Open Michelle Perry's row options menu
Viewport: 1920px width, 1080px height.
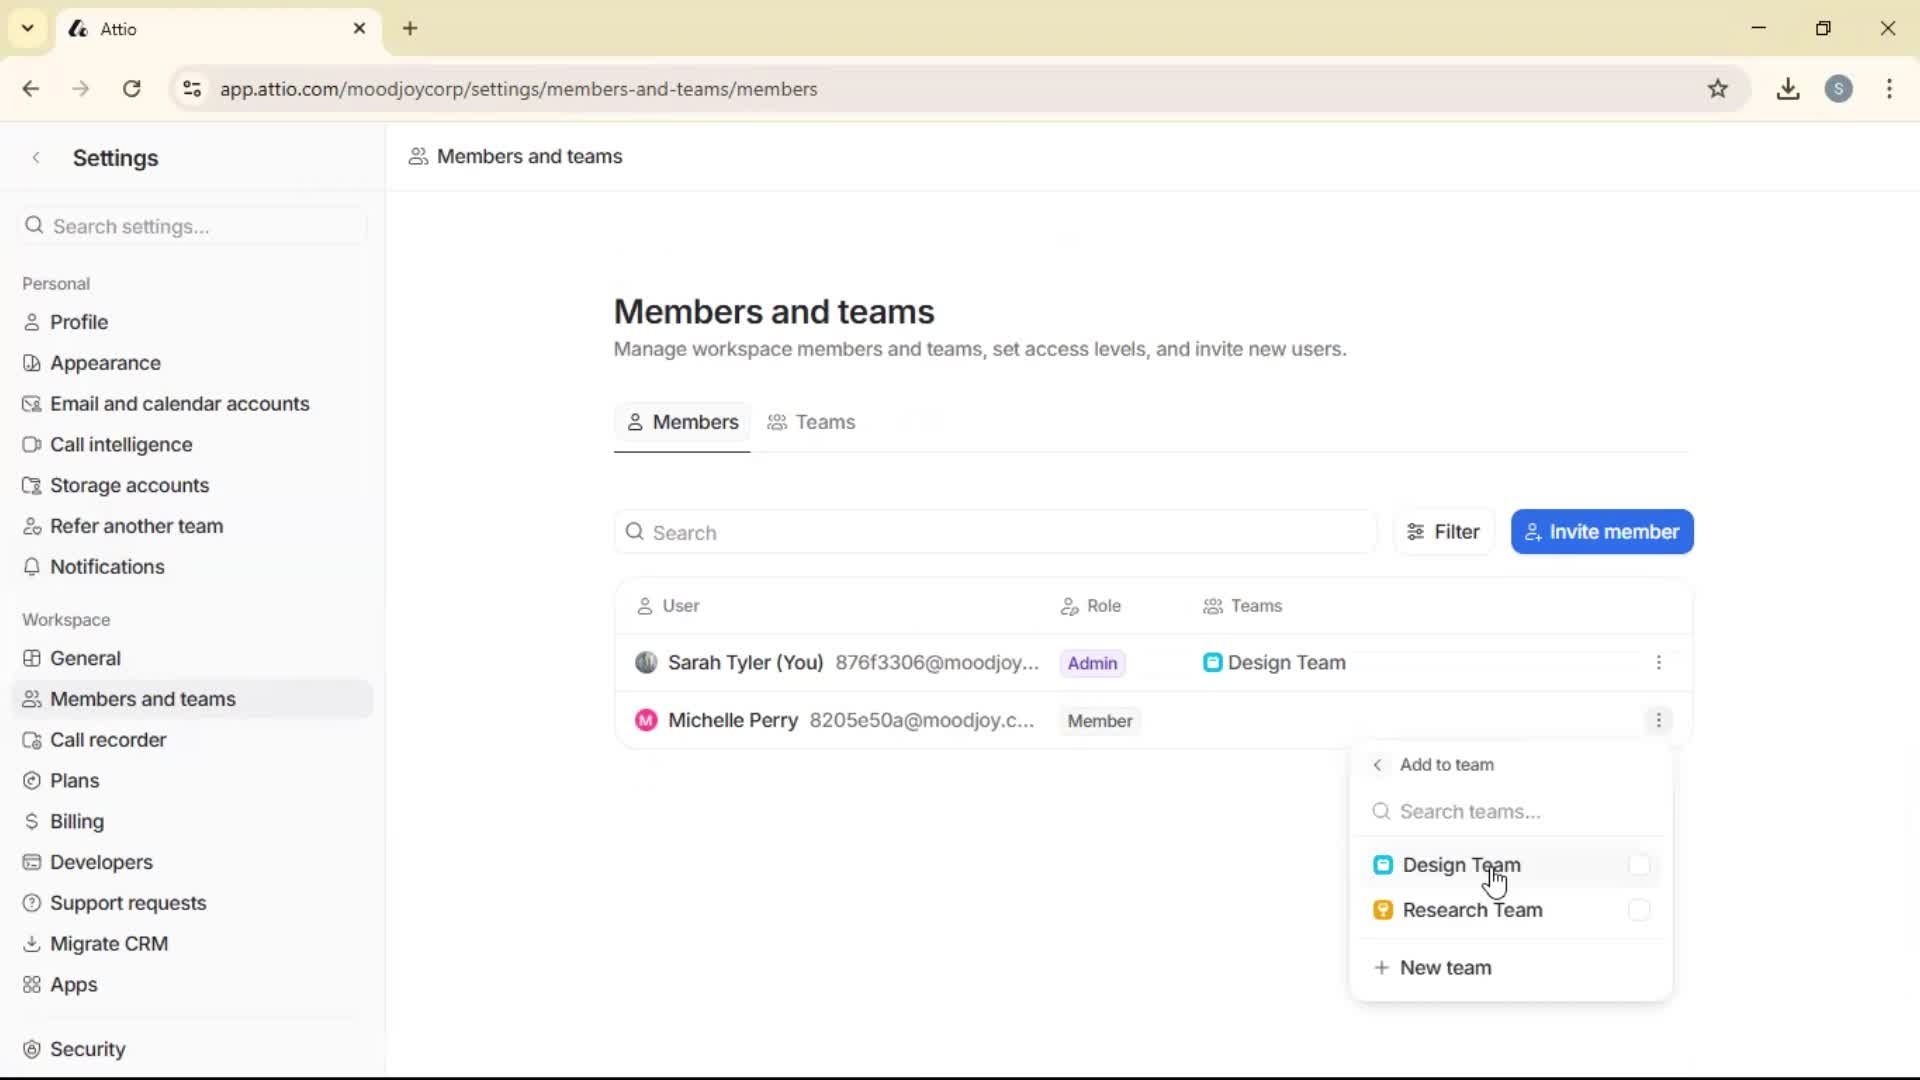1658,720
